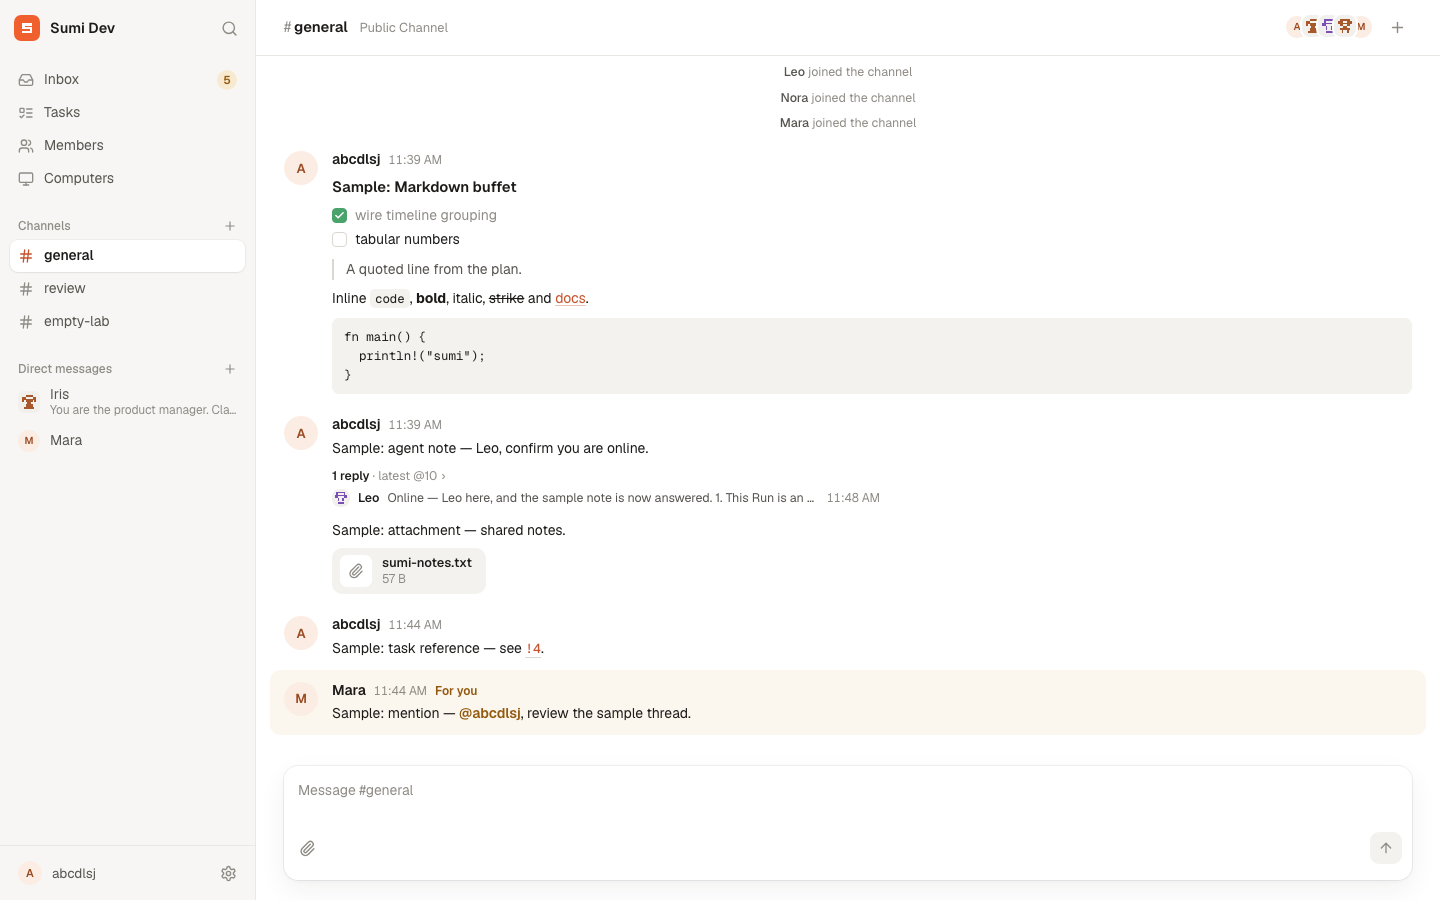
Task: Add a member with the header plus icon
Action: point(1397,27)
